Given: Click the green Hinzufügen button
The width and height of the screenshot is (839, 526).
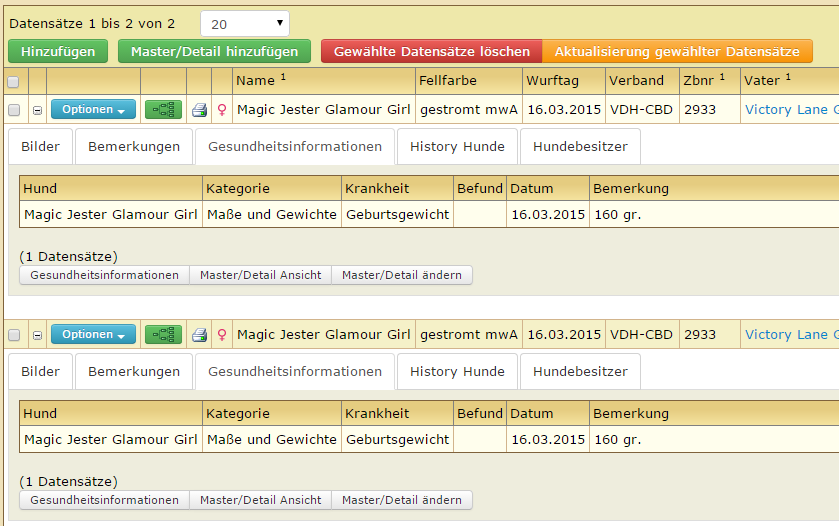Looking at the screenshot, I should (58, 51).
